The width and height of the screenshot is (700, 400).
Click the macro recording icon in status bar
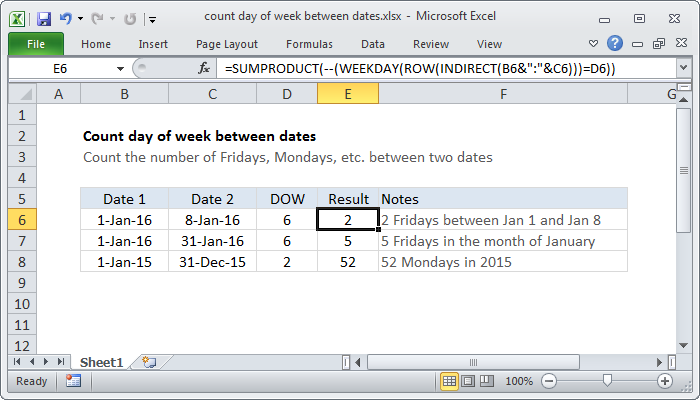(x=73, y=381)
